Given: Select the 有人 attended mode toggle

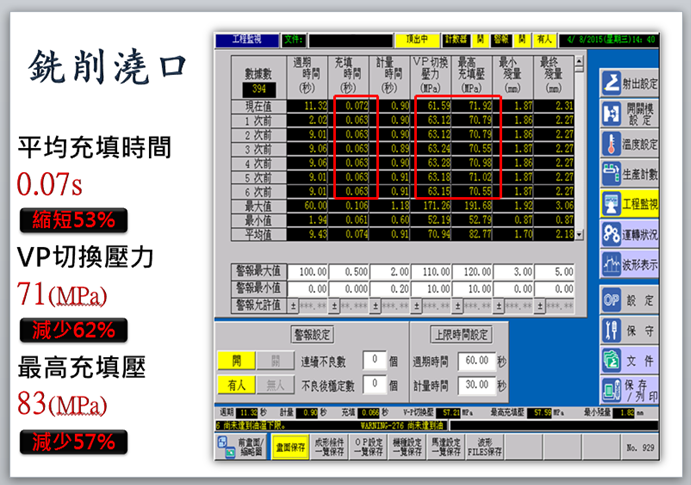Looking at the screenshot, I should click(x=236, y=383).
